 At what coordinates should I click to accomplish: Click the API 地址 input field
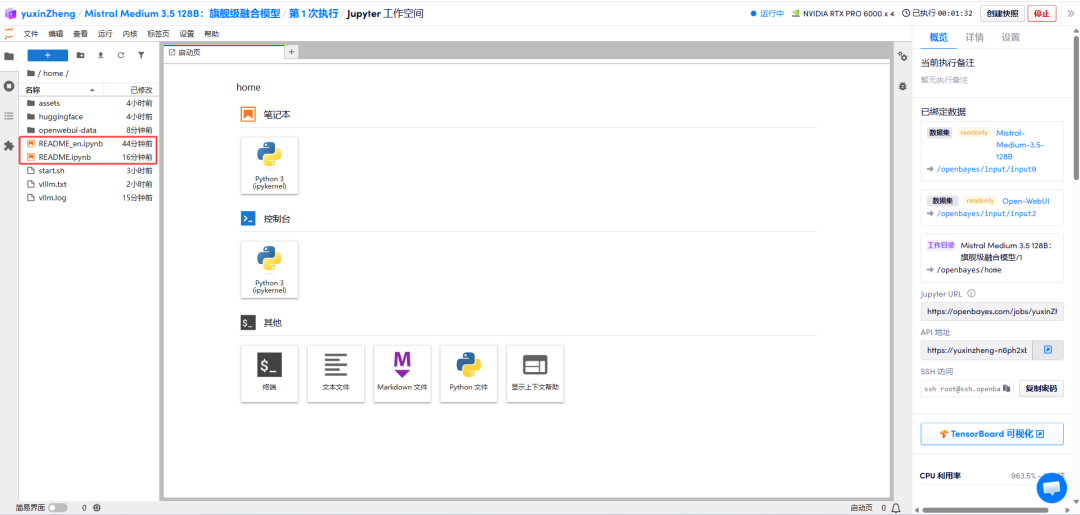coord(977,350)
